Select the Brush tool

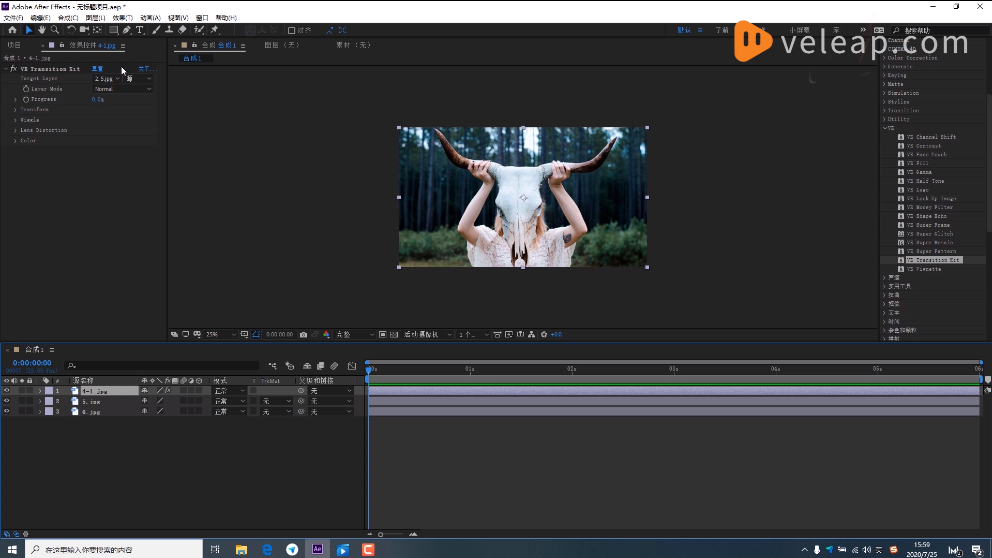click(155, 30)
